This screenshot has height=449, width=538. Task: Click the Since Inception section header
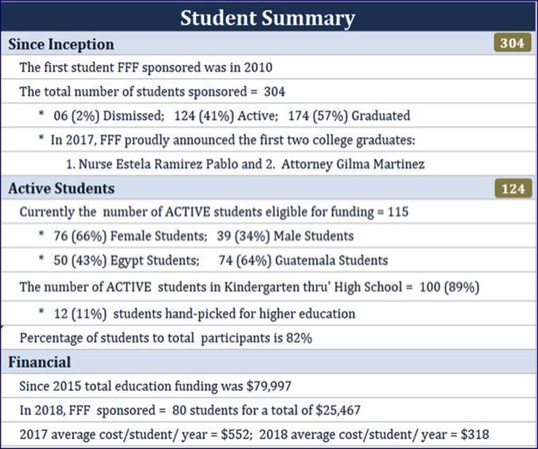coord(268,43)
